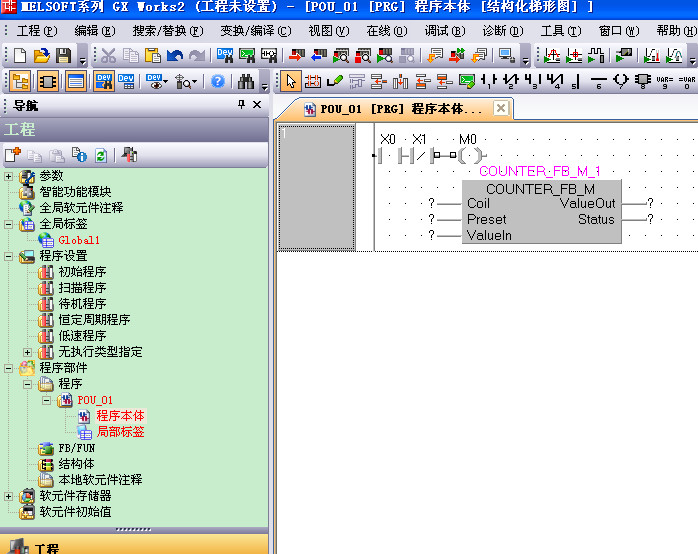Open the 视图(V) menu

327,31
